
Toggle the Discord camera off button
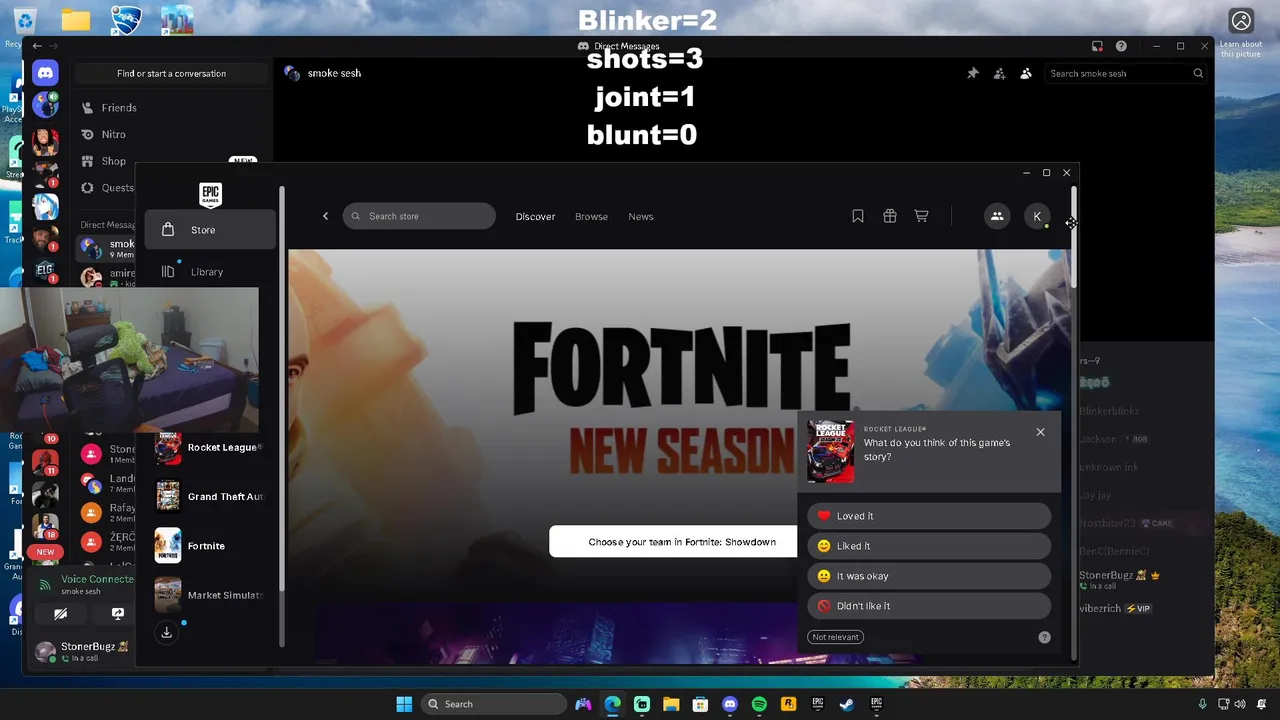(x=61, y=614)
